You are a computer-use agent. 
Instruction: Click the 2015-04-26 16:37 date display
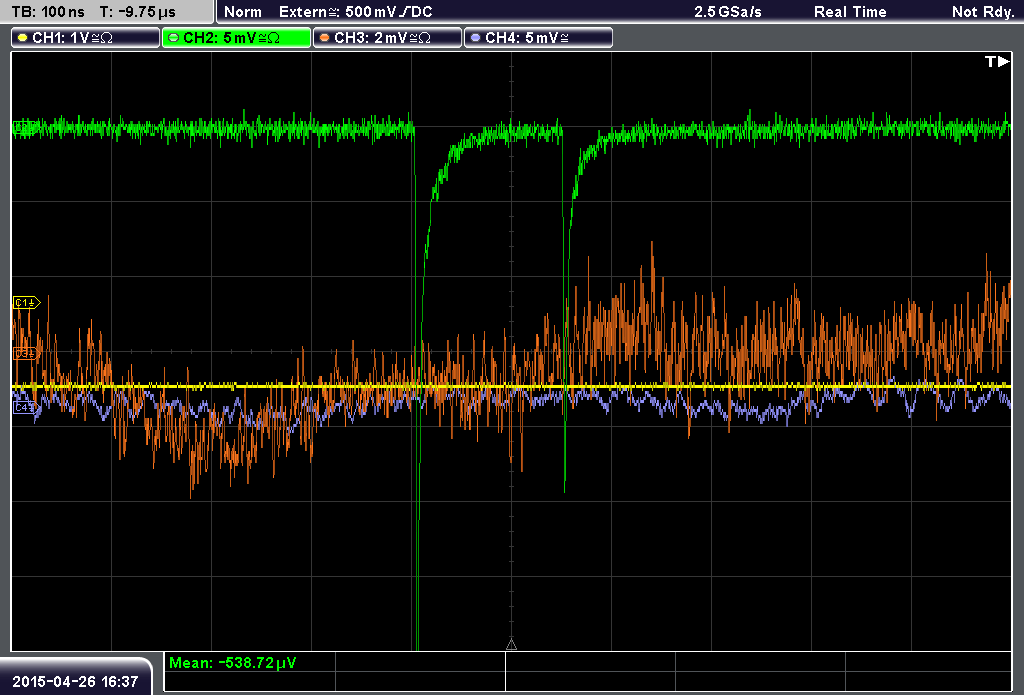[75, 681]
